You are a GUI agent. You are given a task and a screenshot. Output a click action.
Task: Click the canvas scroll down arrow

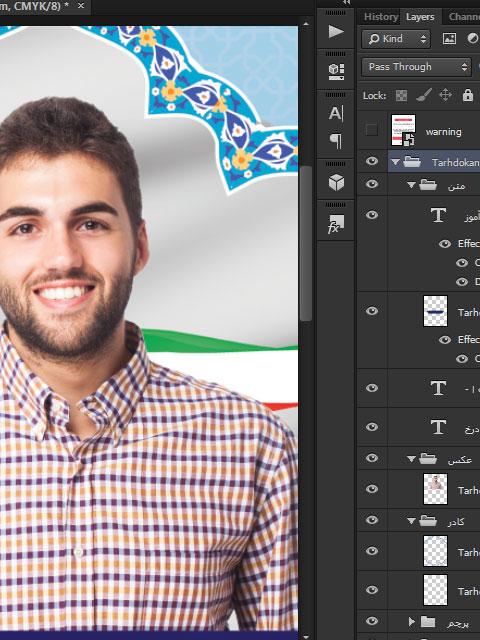(x=306, y=636)
